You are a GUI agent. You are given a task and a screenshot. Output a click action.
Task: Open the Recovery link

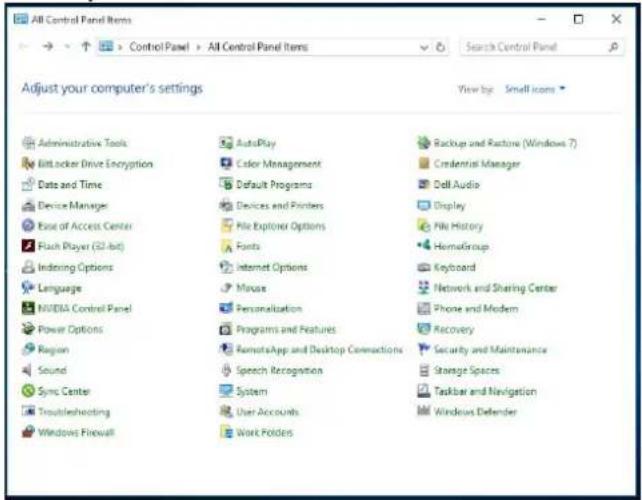[454, 329]
